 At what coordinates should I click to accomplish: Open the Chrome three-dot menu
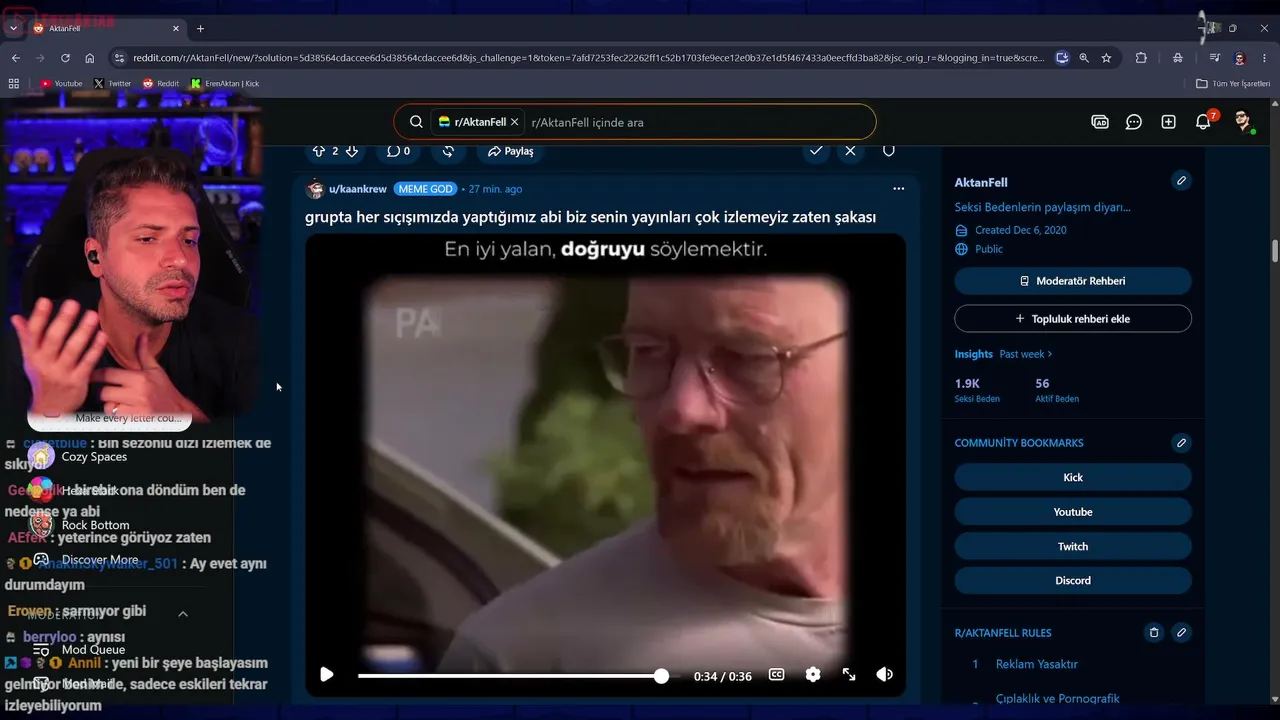1265,58
